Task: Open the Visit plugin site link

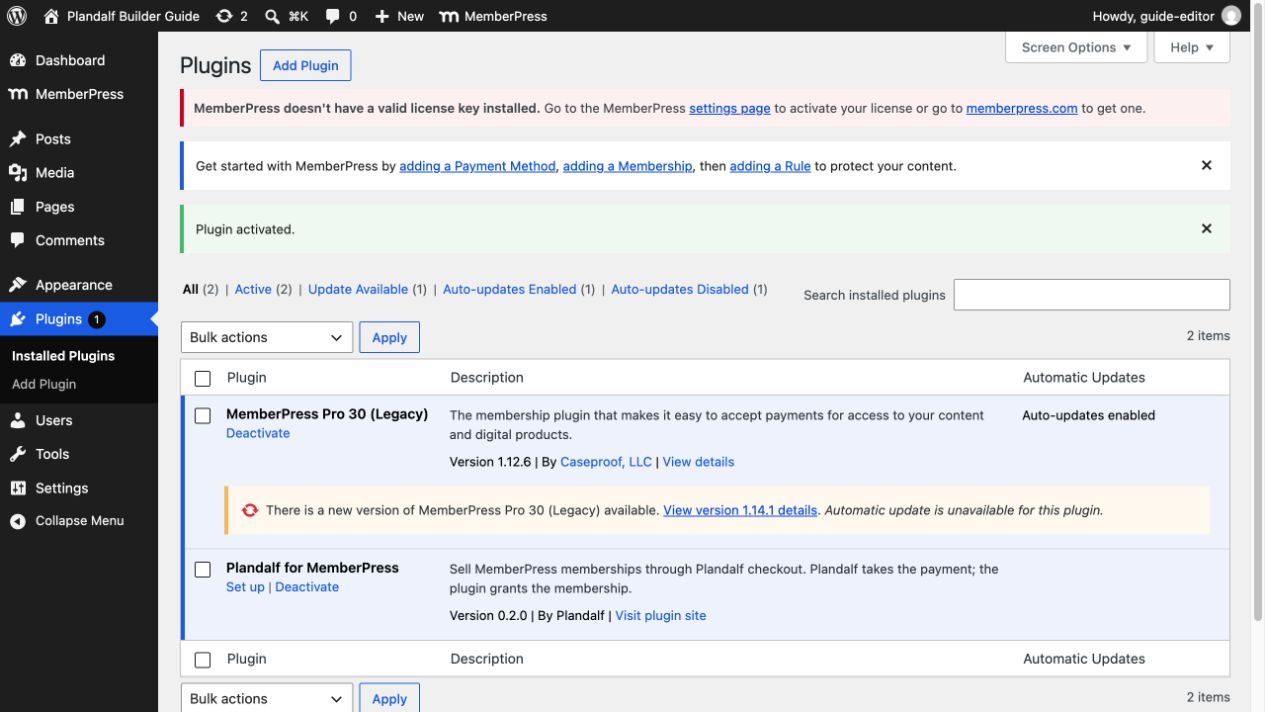Action: [x=660, y=616]
